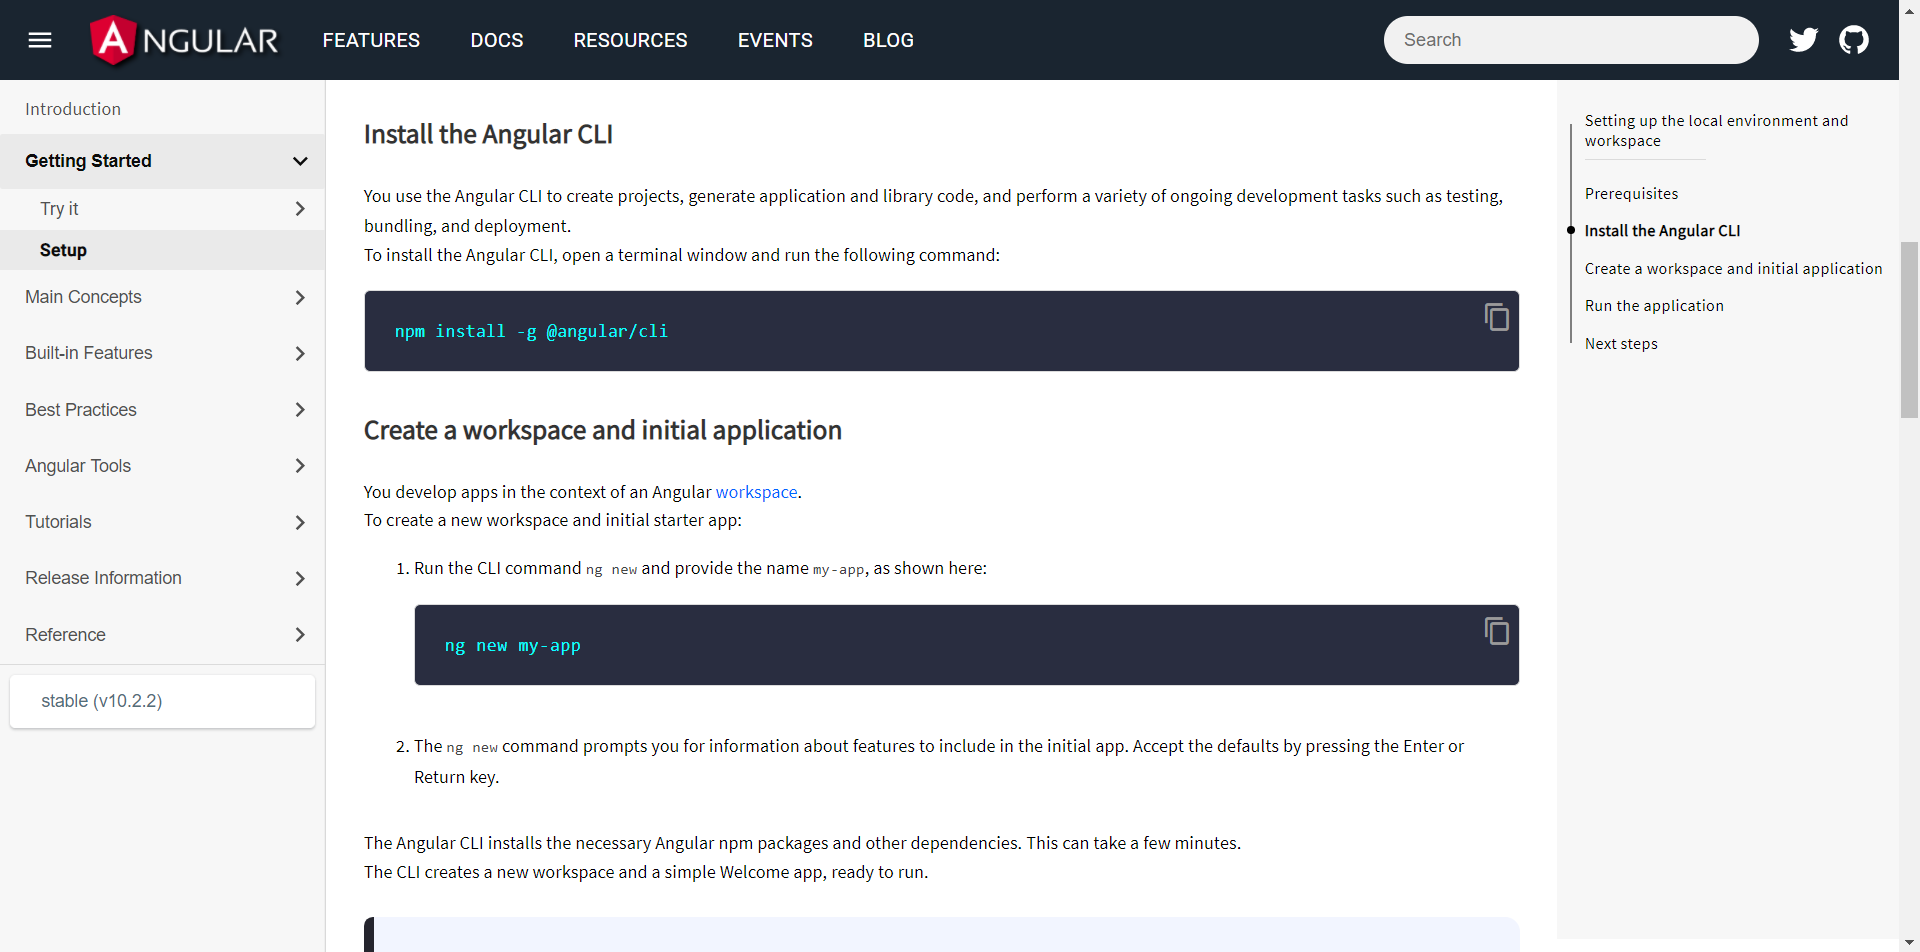The width and height of the screenshot is (1920, 952).
Task: Expand the Angular Tools section
Action: (x=162, y=466)
